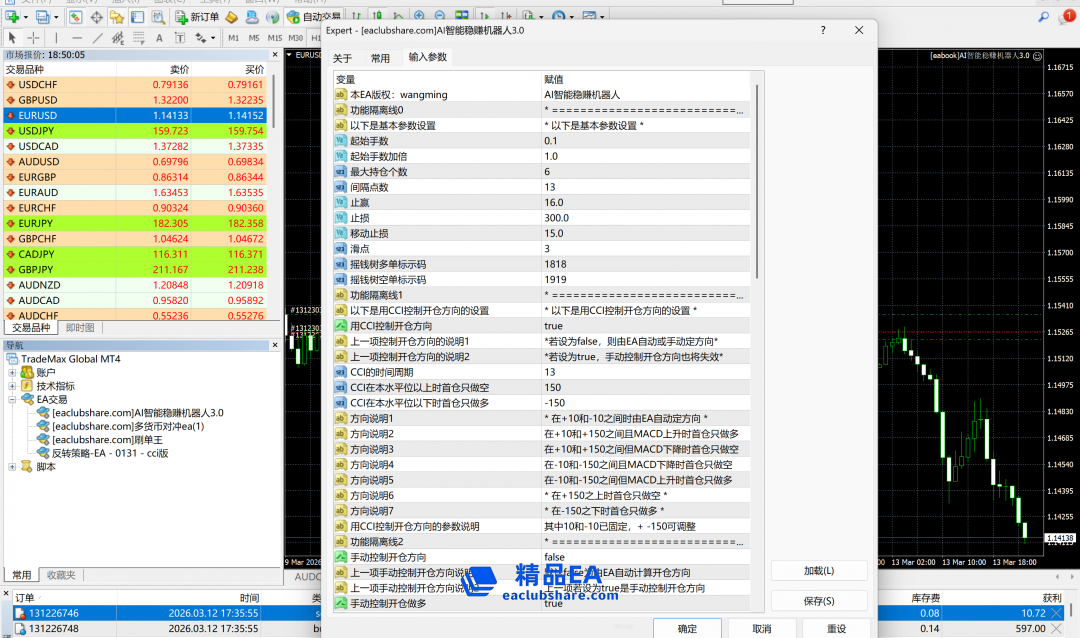This screenshot has width=1080, height=638.
Task: Collapse the EA交易 tree node
Action: click(x=12, y=399)
